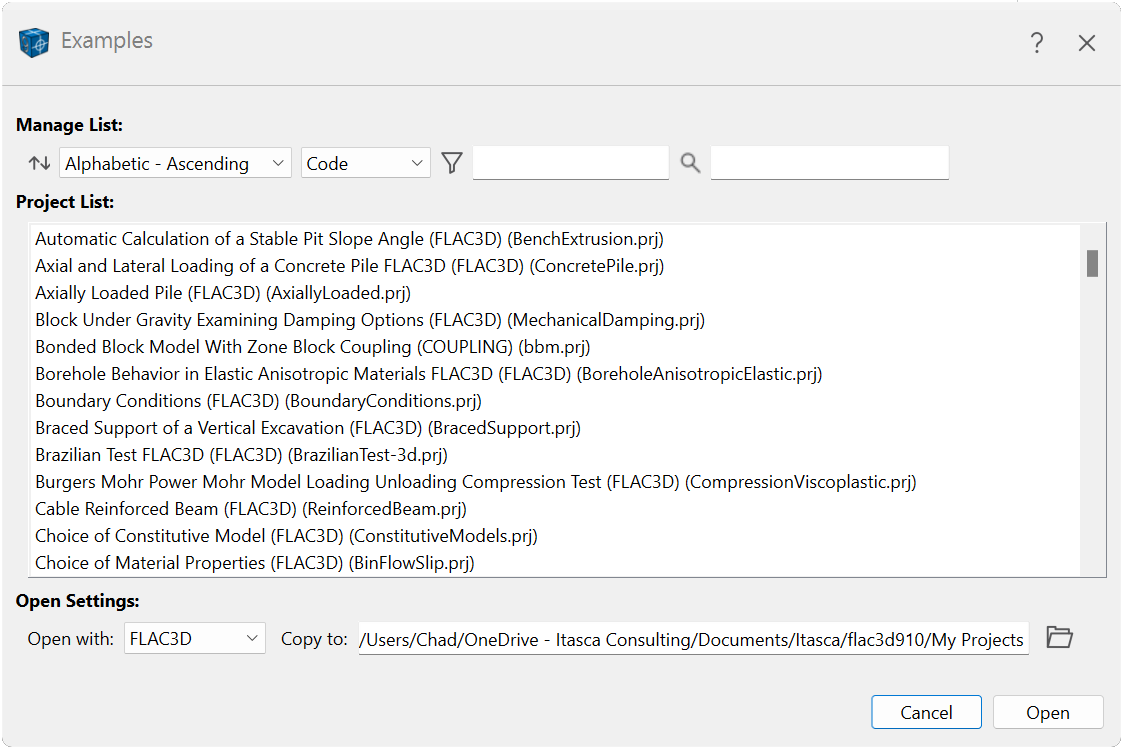Click the project list scrollbar thumb
The height and width of the screenshot is (749, 1123).
pyautogui.click(x=1092, y=263)
